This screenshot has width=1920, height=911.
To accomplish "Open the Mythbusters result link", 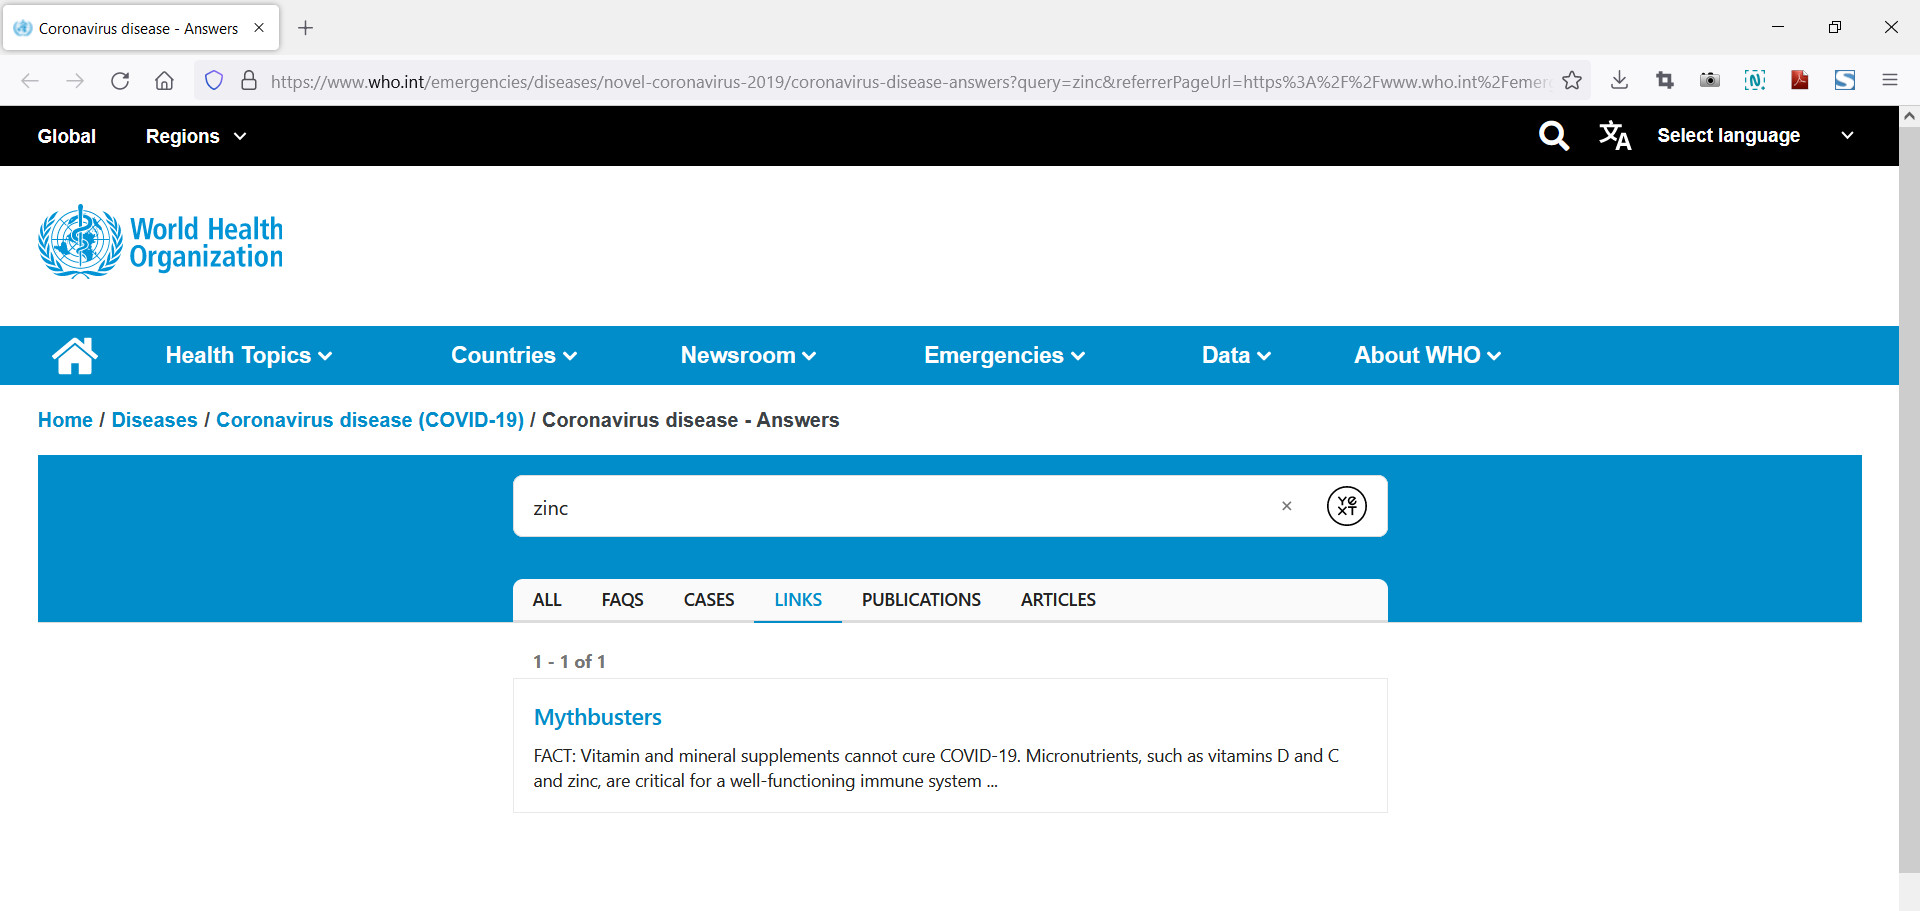I will tap(597, 717).
